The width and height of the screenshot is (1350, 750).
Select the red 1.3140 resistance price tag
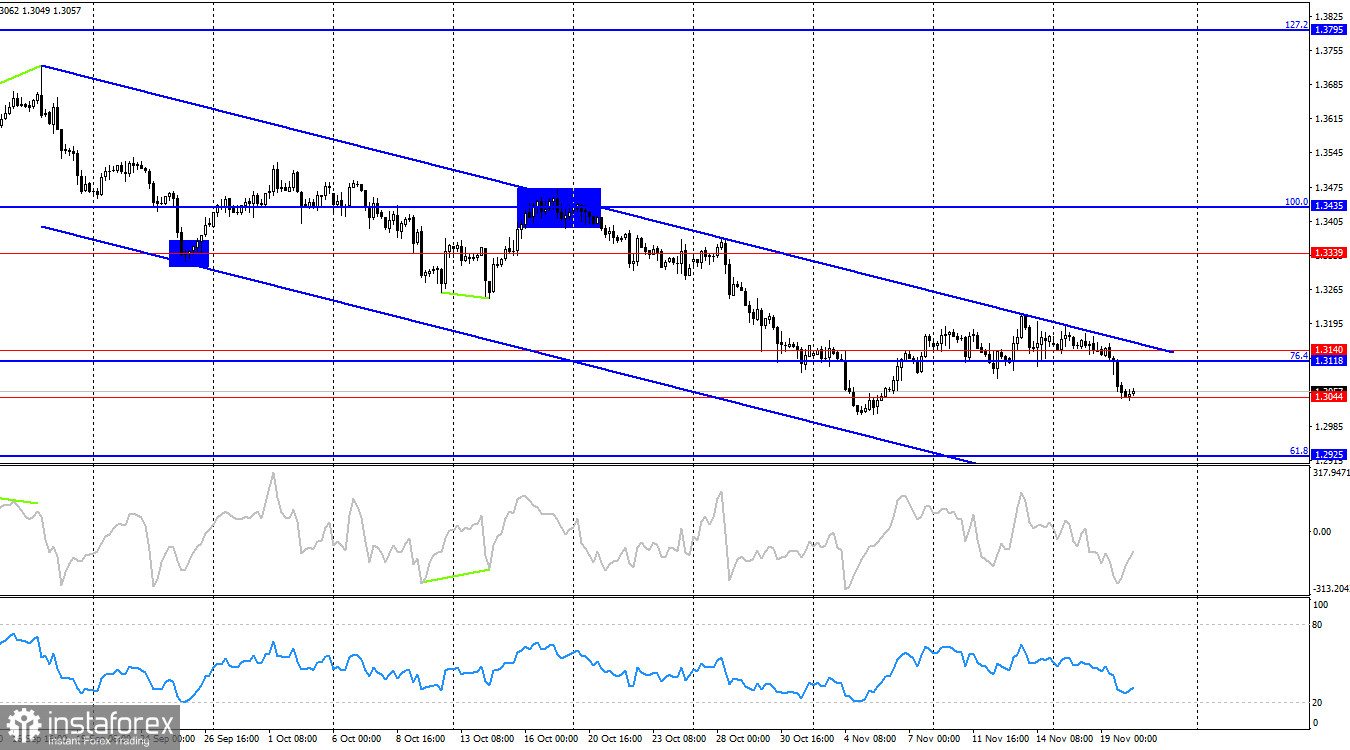tap(1329, 348)
